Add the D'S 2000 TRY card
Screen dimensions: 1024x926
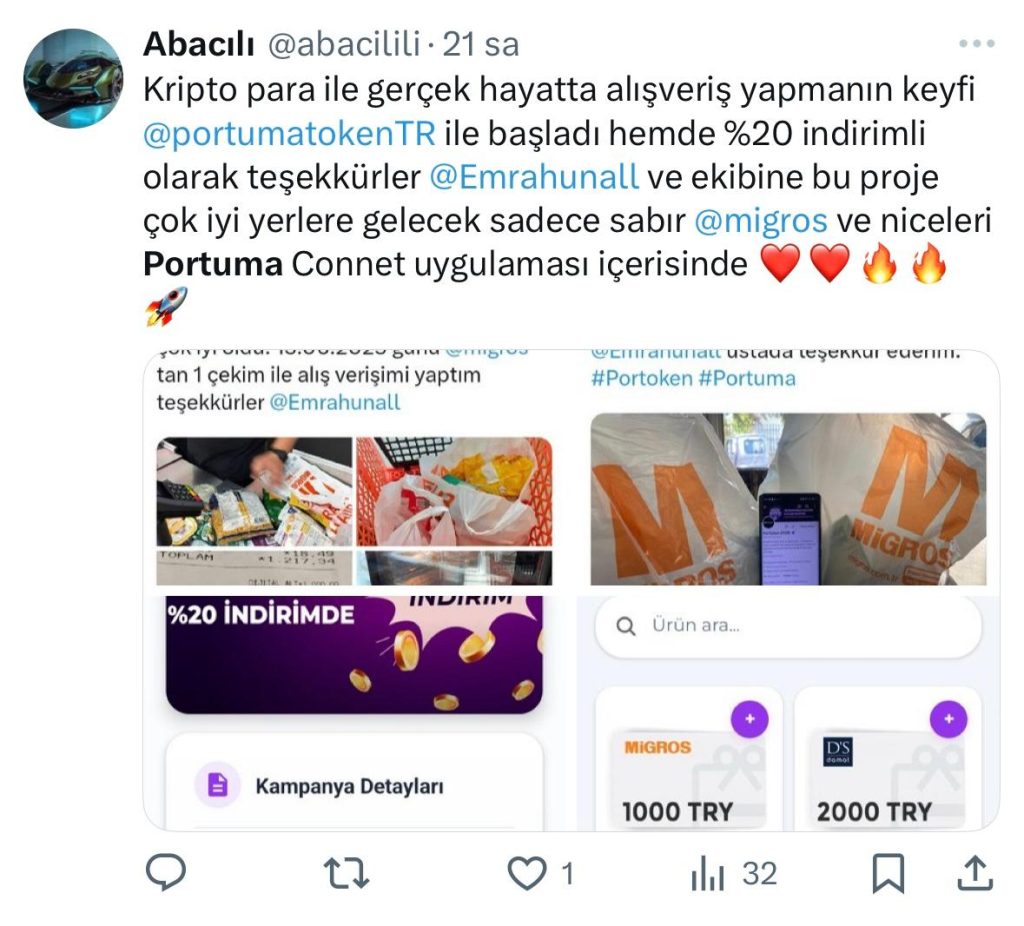click(x=948, y=719)
